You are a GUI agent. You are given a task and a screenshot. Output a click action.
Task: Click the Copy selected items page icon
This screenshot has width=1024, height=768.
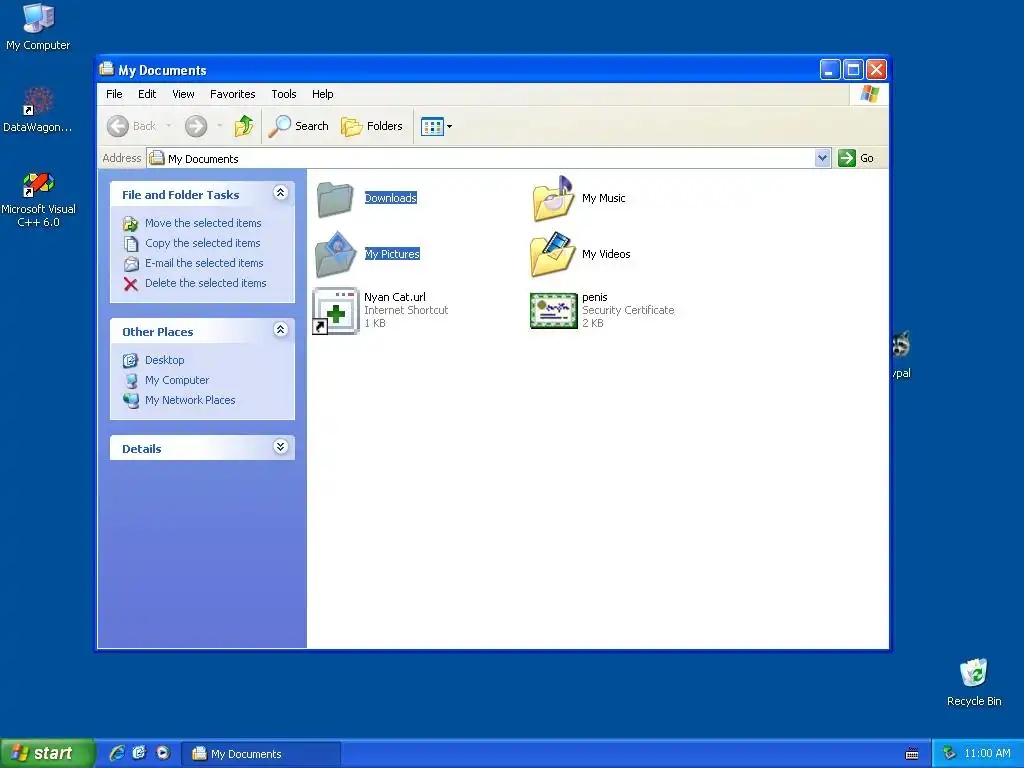pos(131,244)
